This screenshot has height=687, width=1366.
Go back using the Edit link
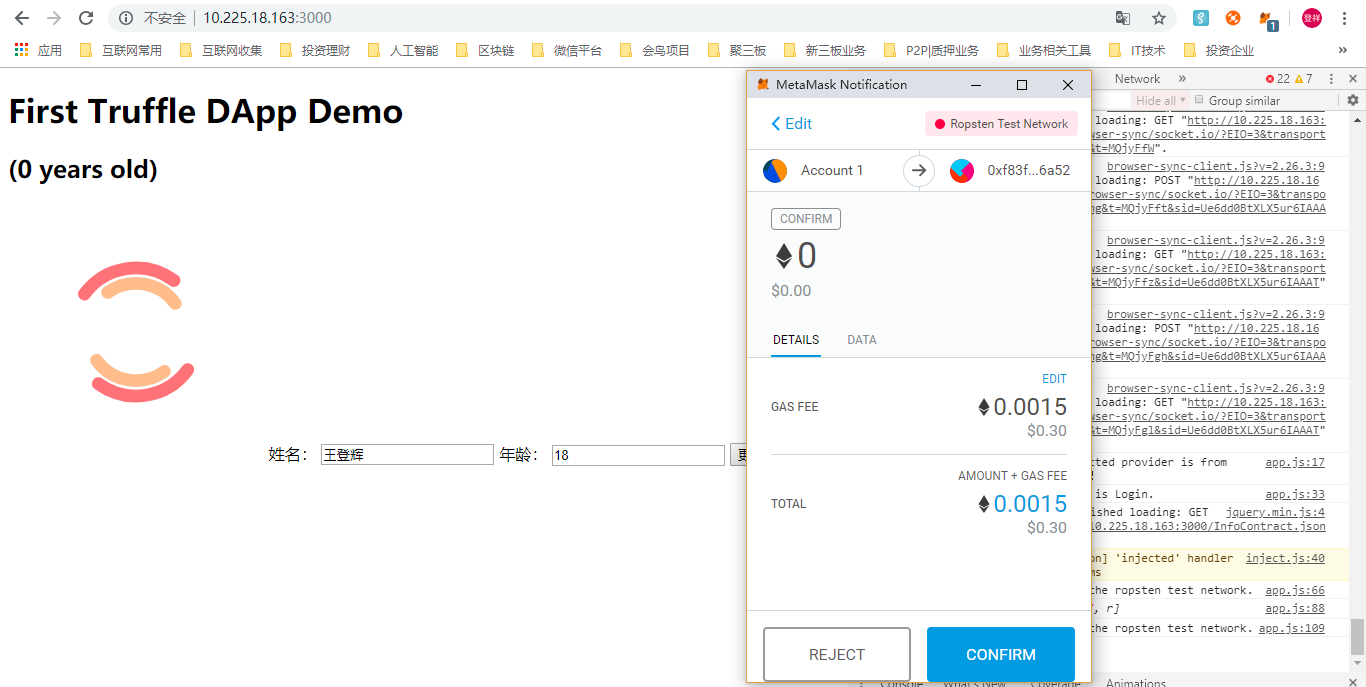click(791, 124)
